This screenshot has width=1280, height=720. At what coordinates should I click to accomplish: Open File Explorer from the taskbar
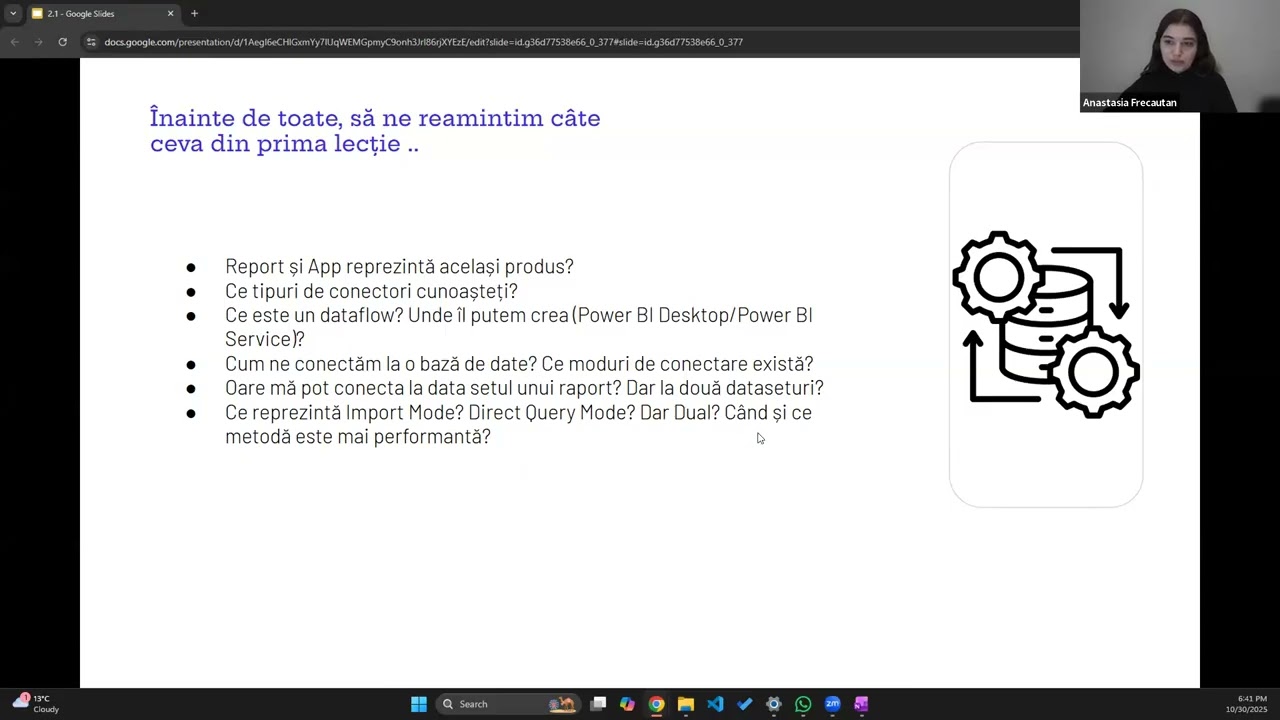tap(686, 704)
